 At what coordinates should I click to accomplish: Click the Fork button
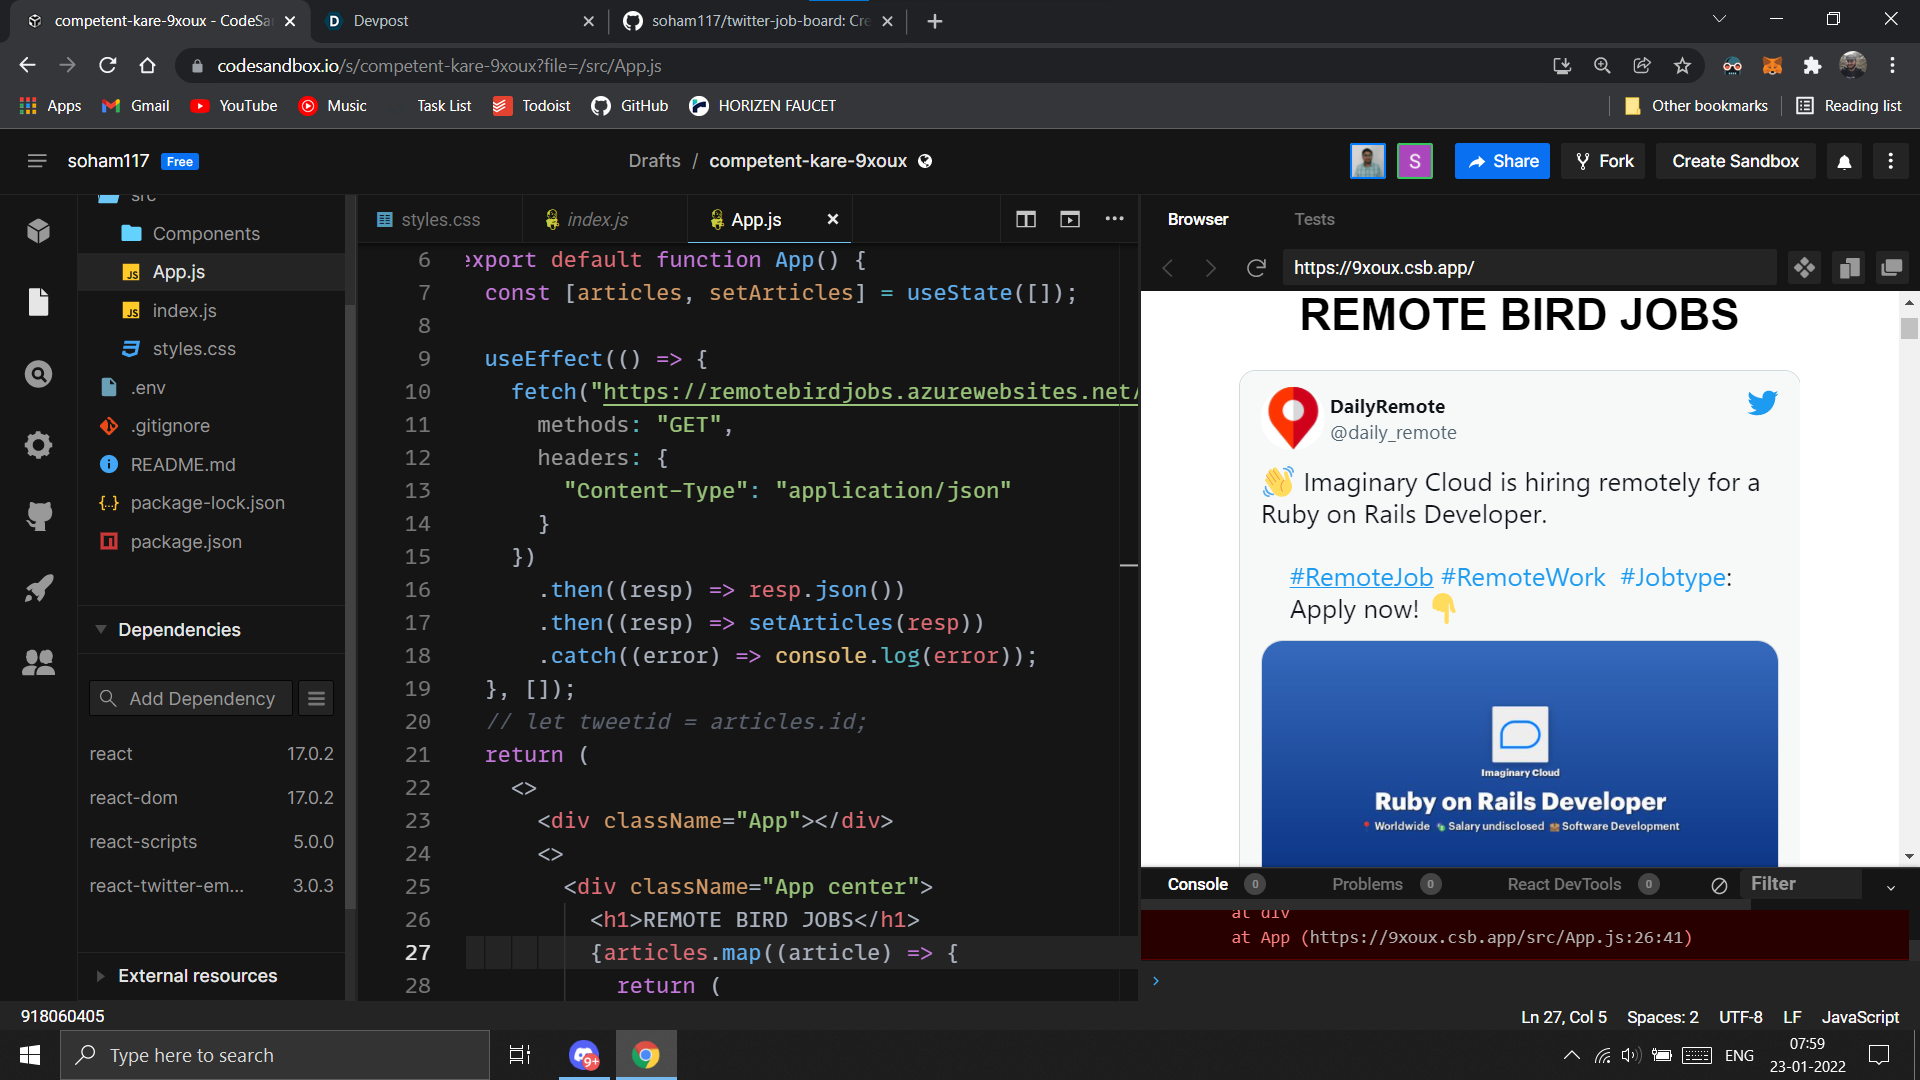(1603, 161)
